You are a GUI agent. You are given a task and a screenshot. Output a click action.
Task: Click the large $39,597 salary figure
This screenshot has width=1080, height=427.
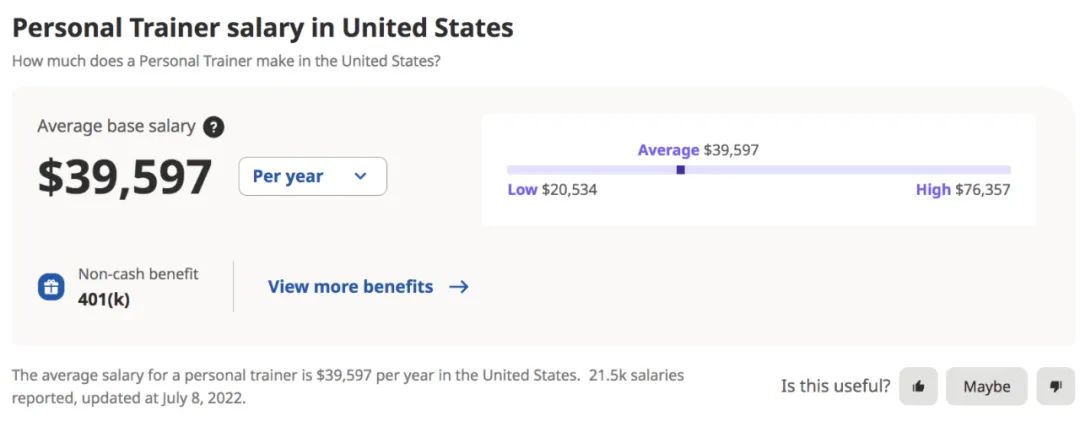pyautogui.click(x=125, y=177)
